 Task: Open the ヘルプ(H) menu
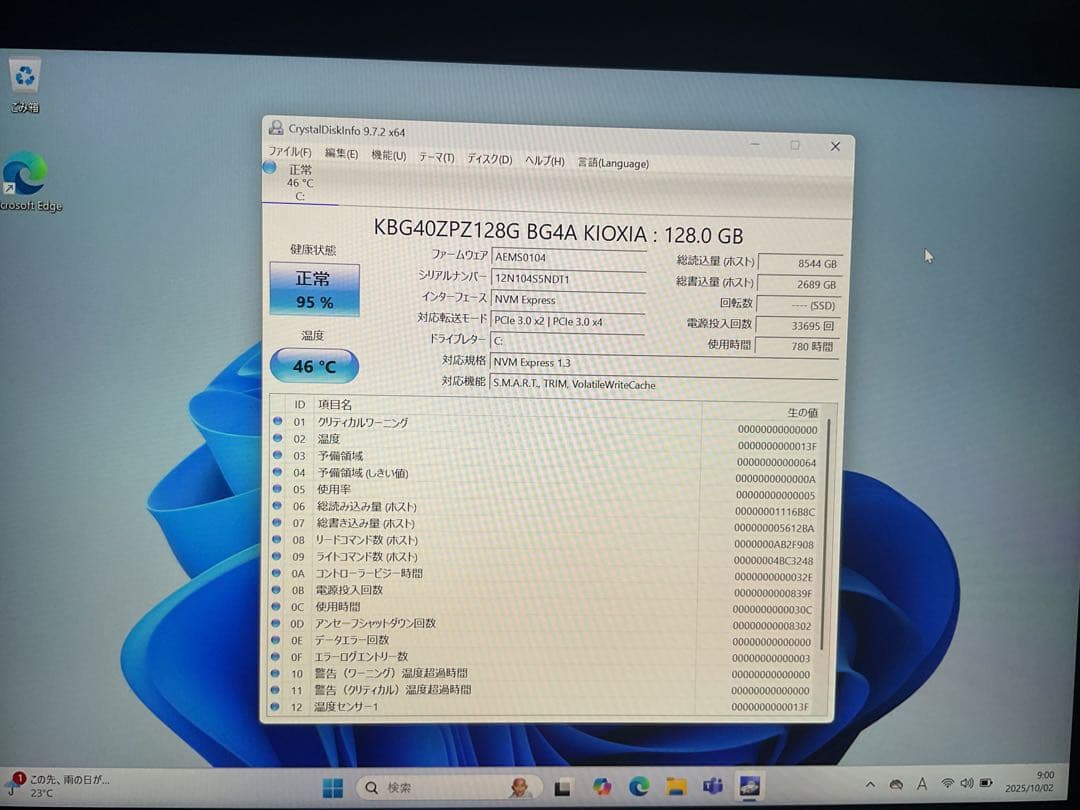[544, 161]
